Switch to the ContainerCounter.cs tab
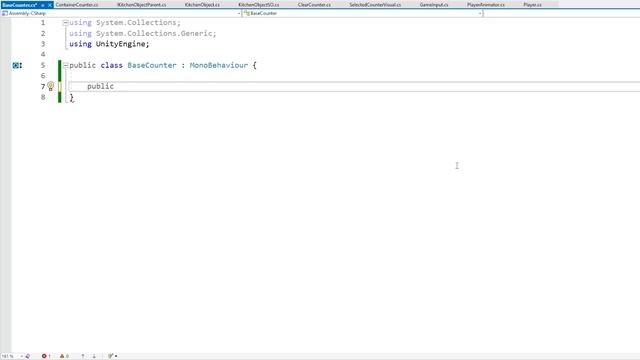Viewport: 640px width, 360px height. 77,5
